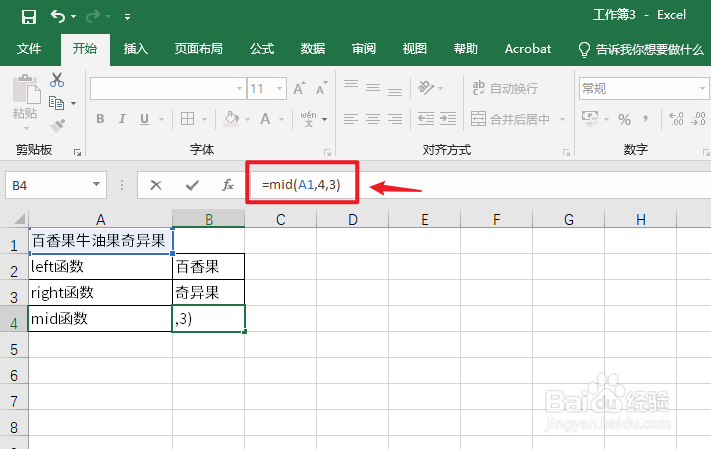The image size is (711, 449).
Task: Click the Cut scissors icon
Action: (57, 80)
